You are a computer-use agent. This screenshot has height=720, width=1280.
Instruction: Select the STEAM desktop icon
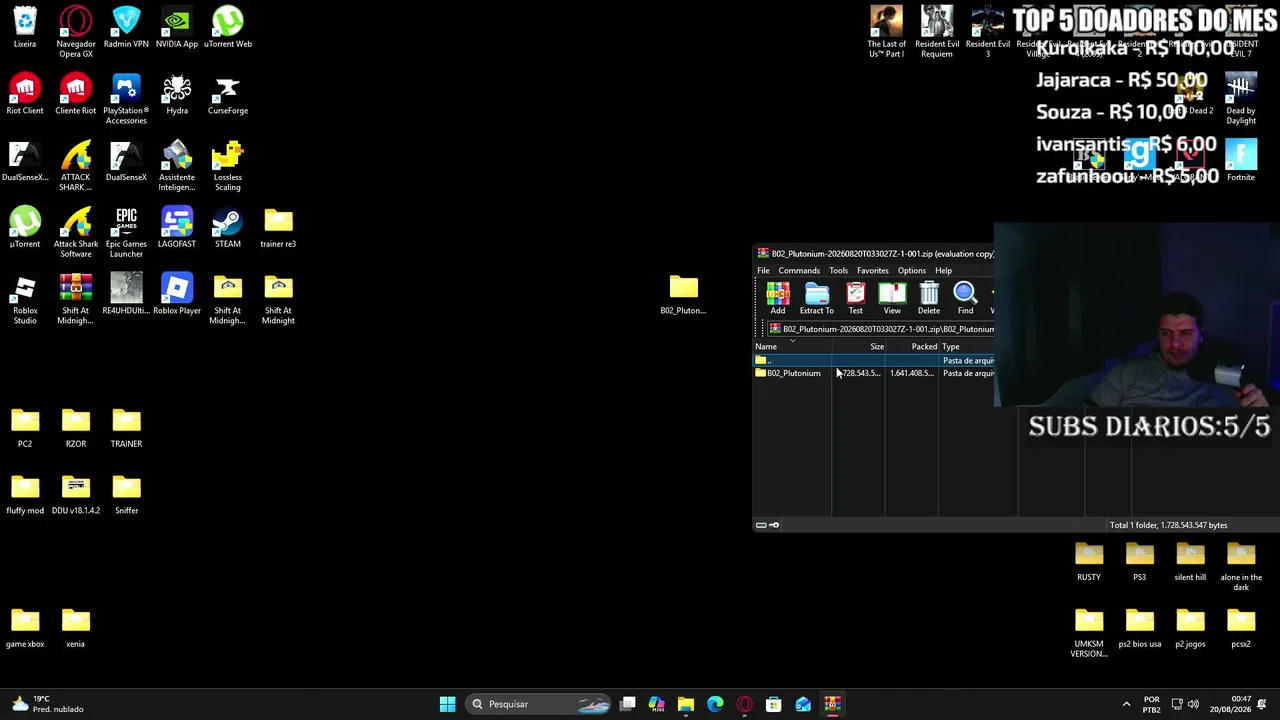tap(228, 228)
